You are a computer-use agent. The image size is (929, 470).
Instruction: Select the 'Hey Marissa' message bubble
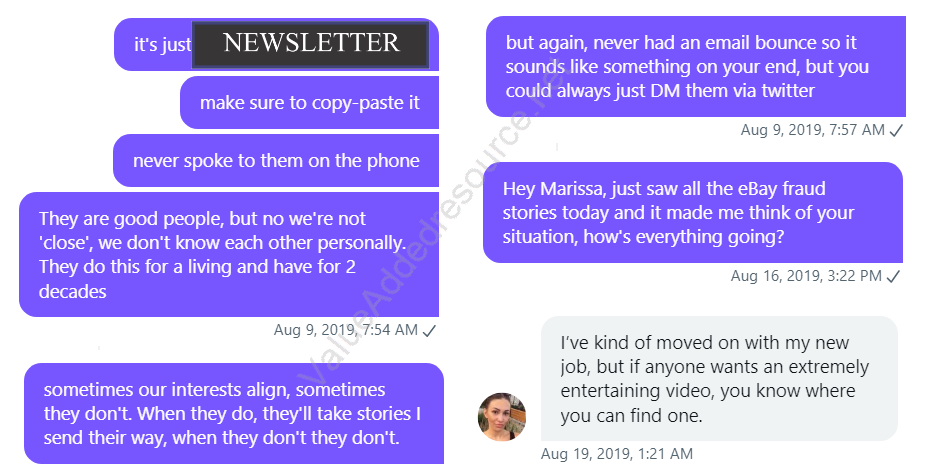click(693, 212)
